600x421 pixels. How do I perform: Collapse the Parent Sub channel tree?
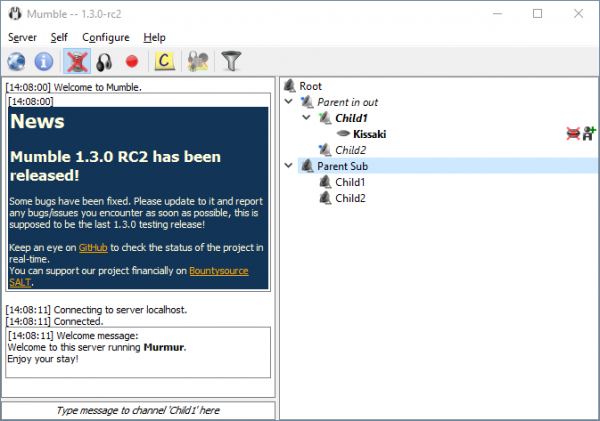(290, 166)
